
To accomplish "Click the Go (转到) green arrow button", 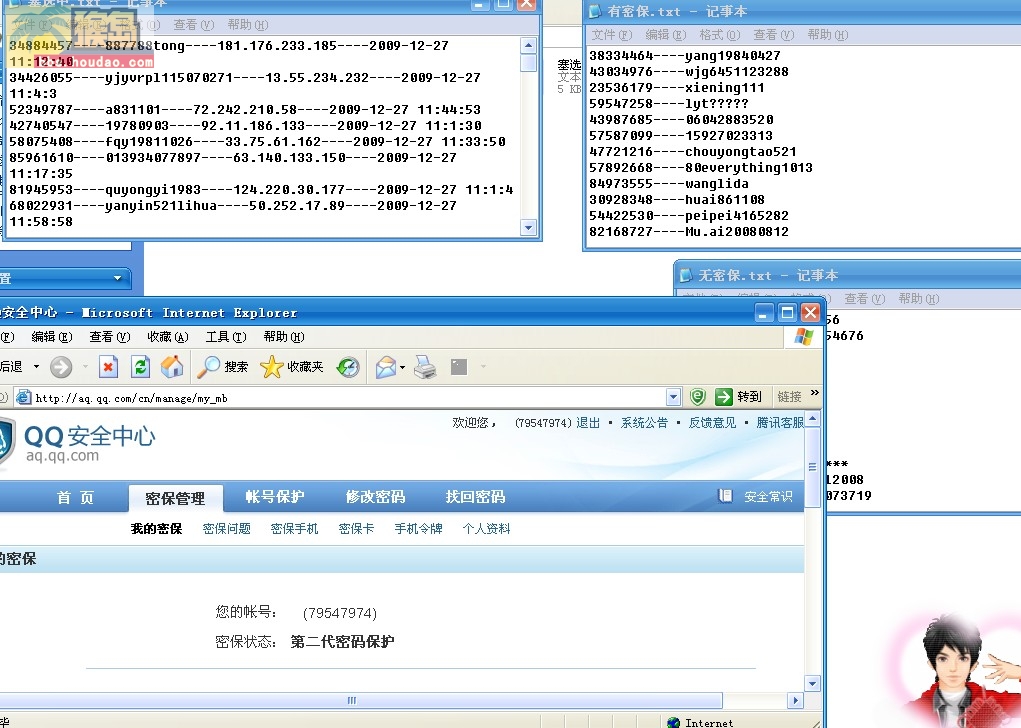I will [x=738, y=397].
